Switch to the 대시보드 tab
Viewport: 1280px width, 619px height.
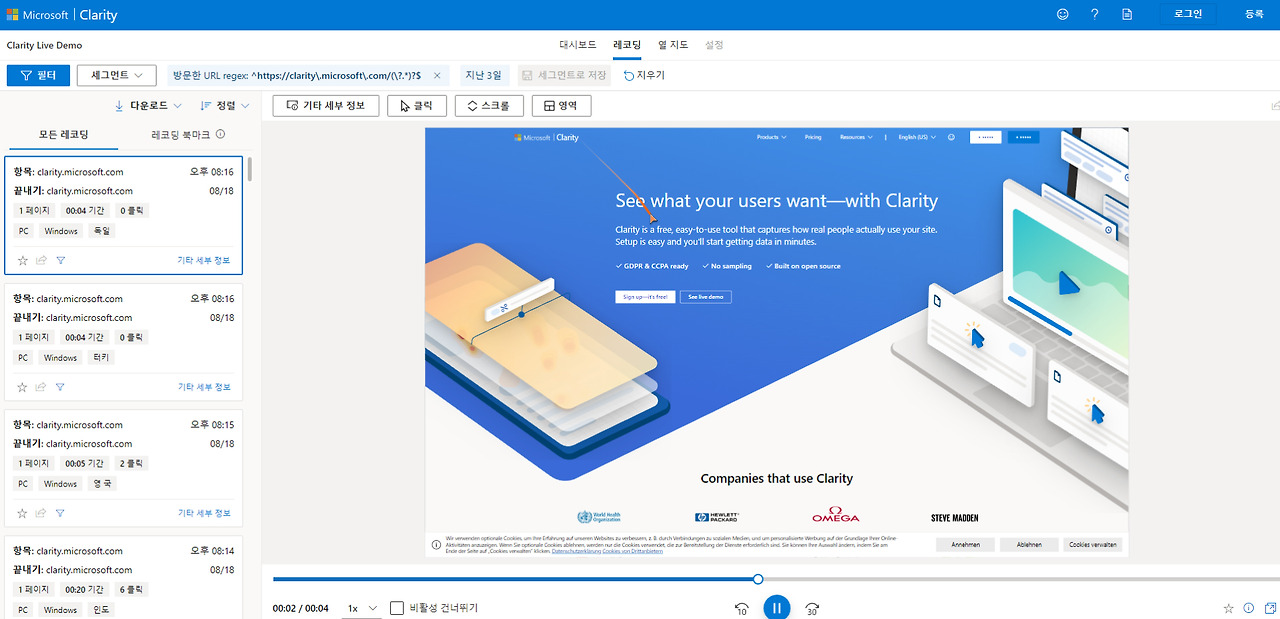578,45
